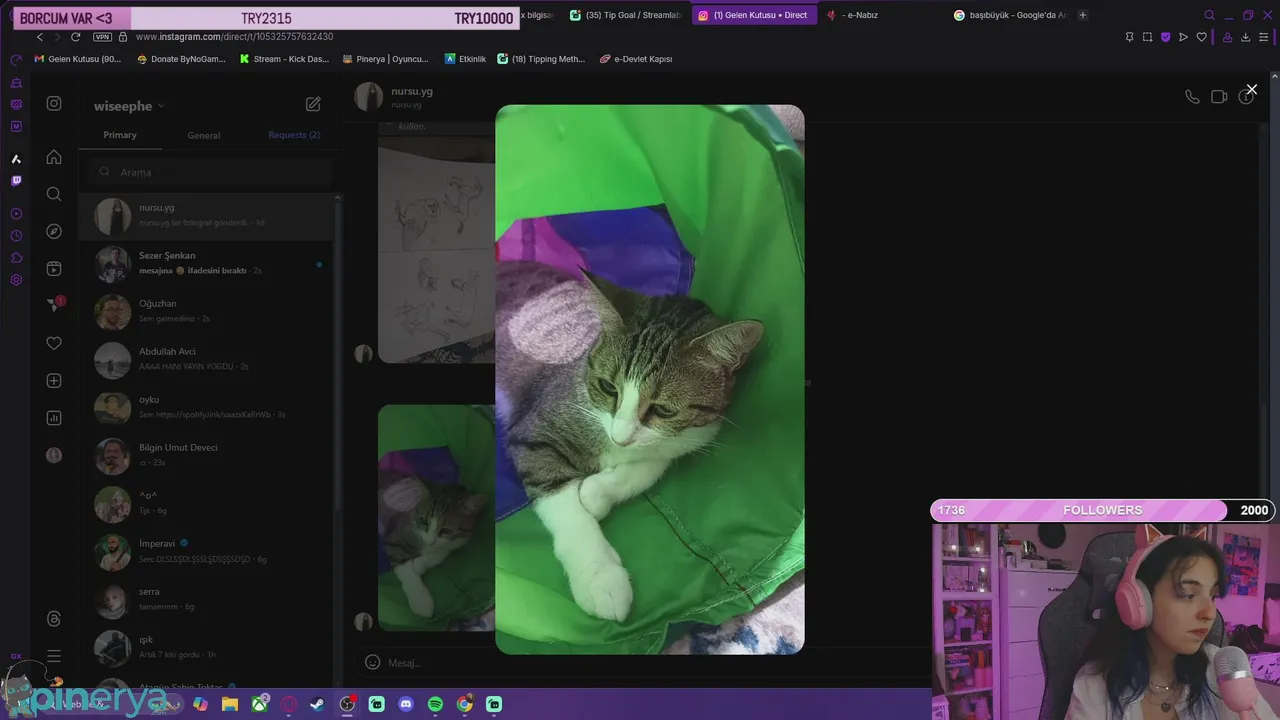
Task: Switch to the Primary inbox tab
Action: pos(120,135)
